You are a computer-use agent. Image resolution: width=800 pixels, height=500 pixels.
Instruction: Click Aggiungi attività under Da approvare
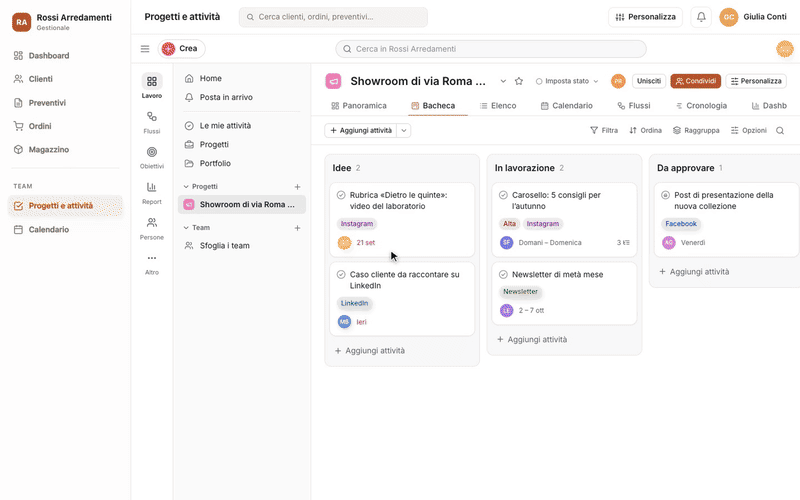tap(694, 272)
